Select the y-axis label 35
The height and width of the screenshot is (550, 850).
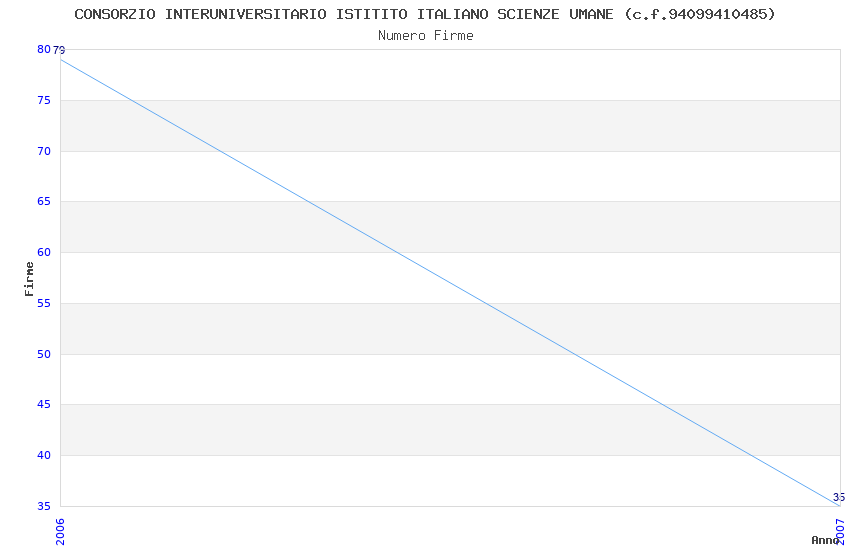point(44,507)
